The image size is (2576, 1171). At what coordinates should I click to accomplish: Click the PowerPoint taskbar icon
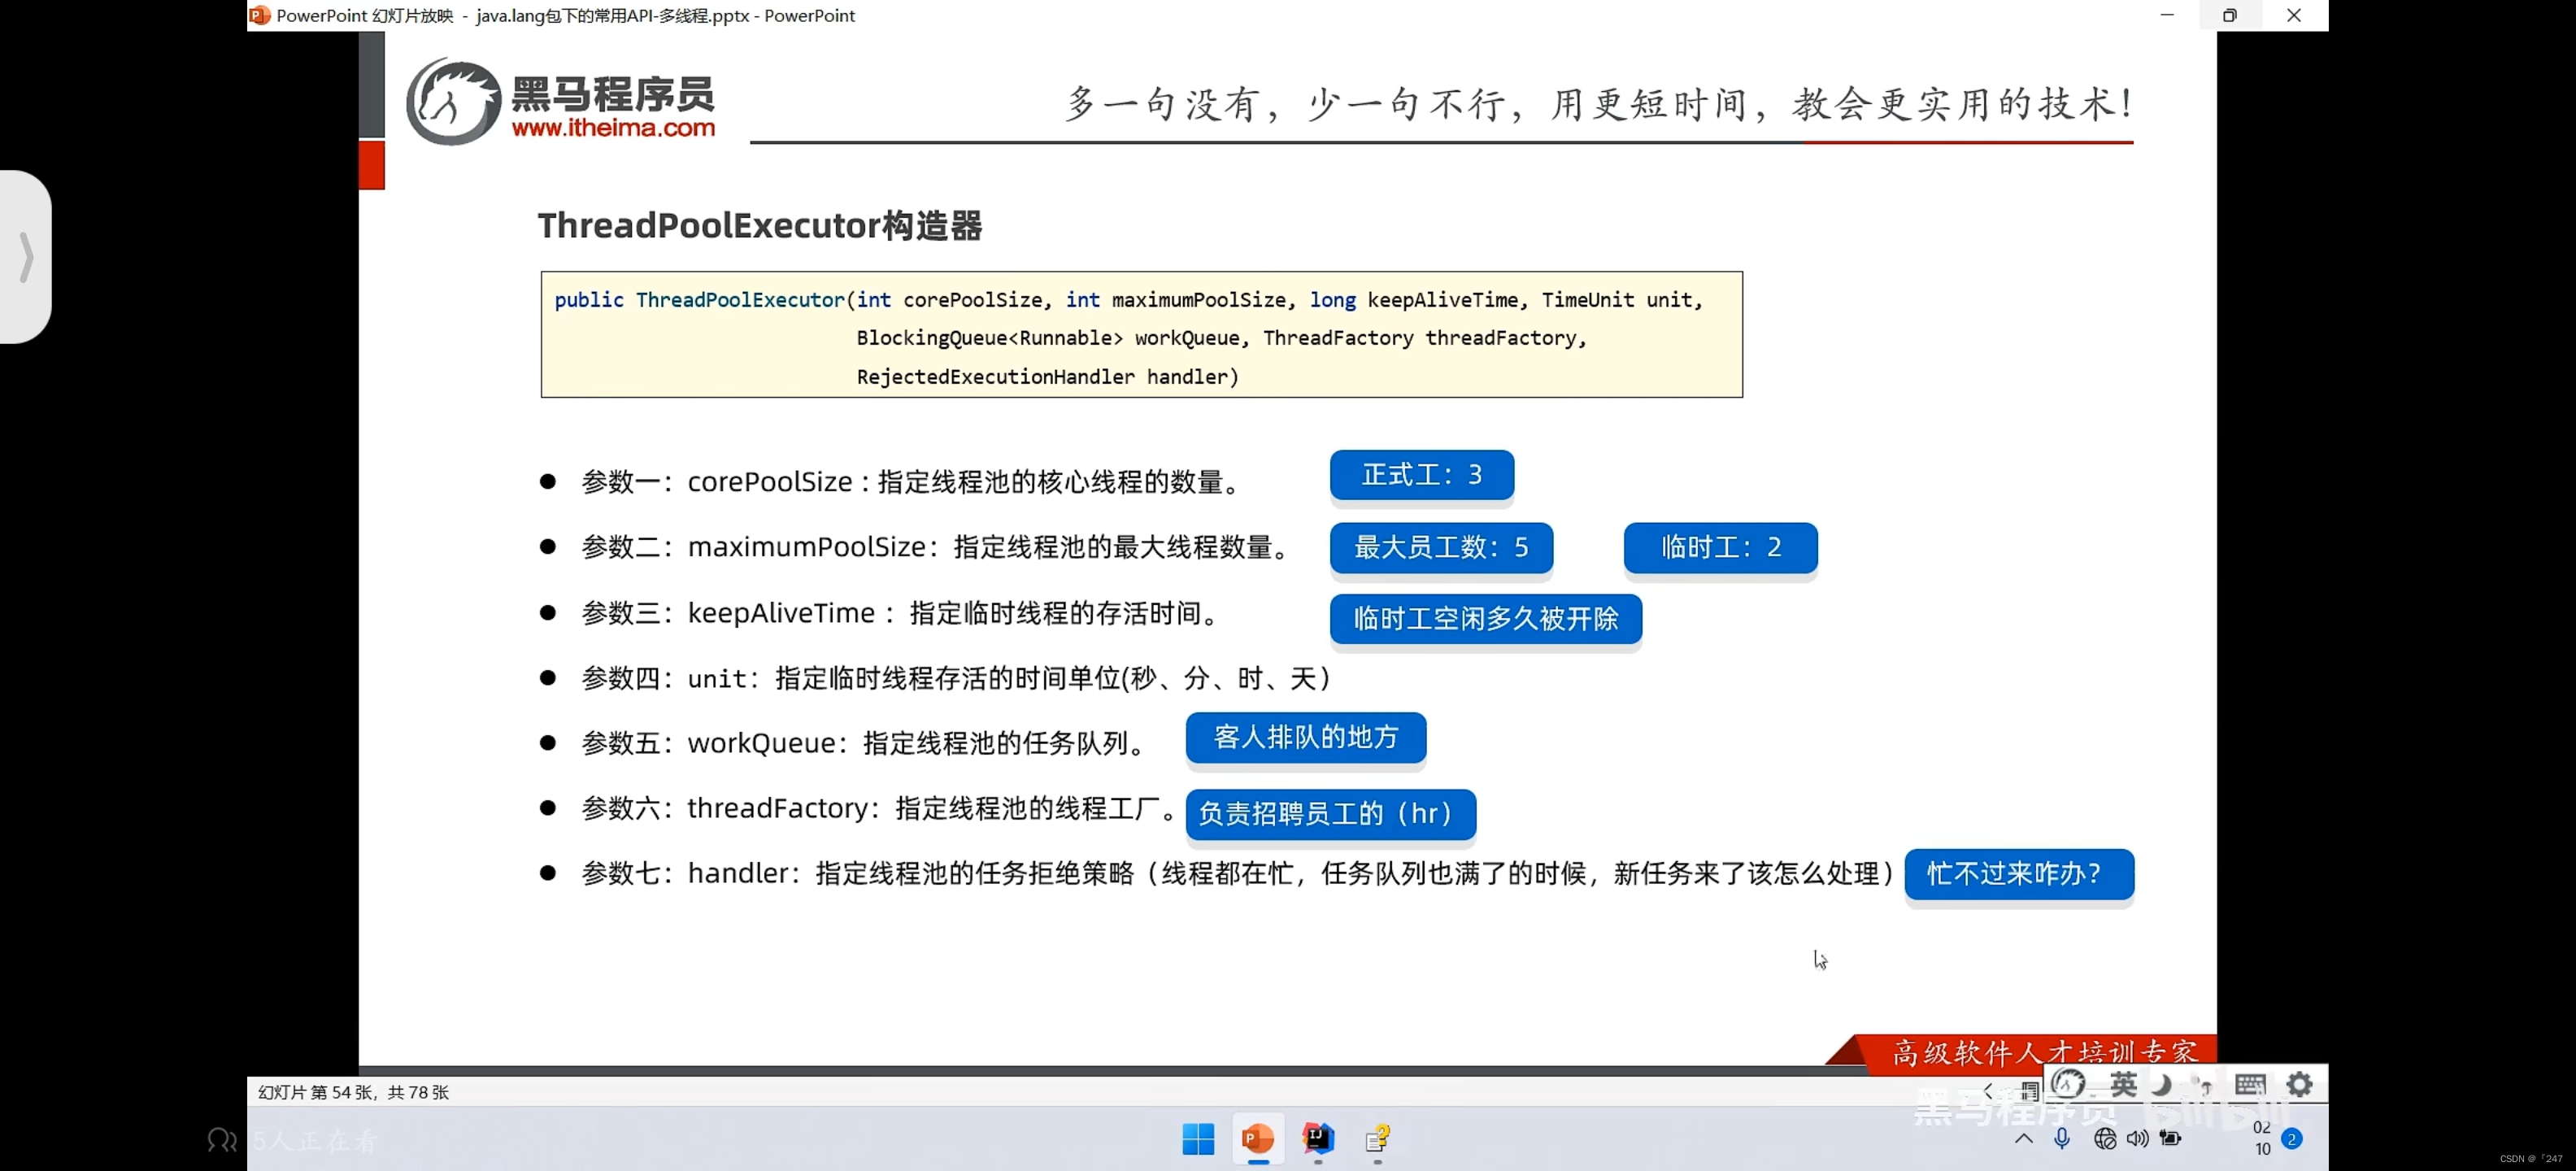[x=1258, y=1138]
